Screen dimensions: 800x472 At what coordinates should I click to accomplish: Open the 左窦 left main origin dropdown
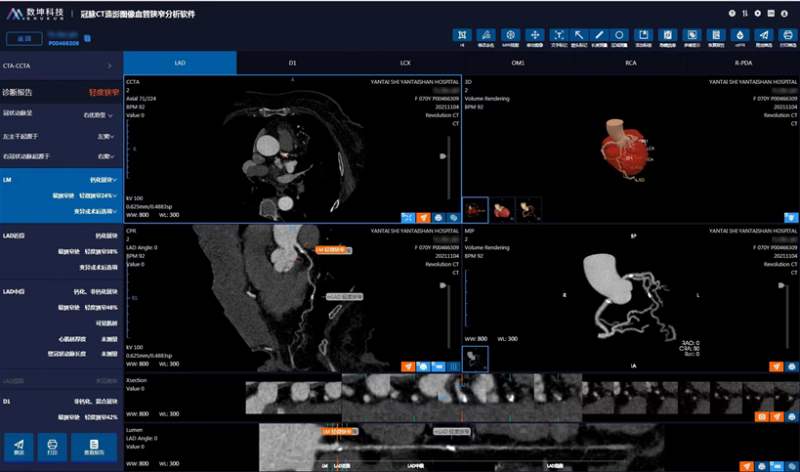tap(104, 137)
